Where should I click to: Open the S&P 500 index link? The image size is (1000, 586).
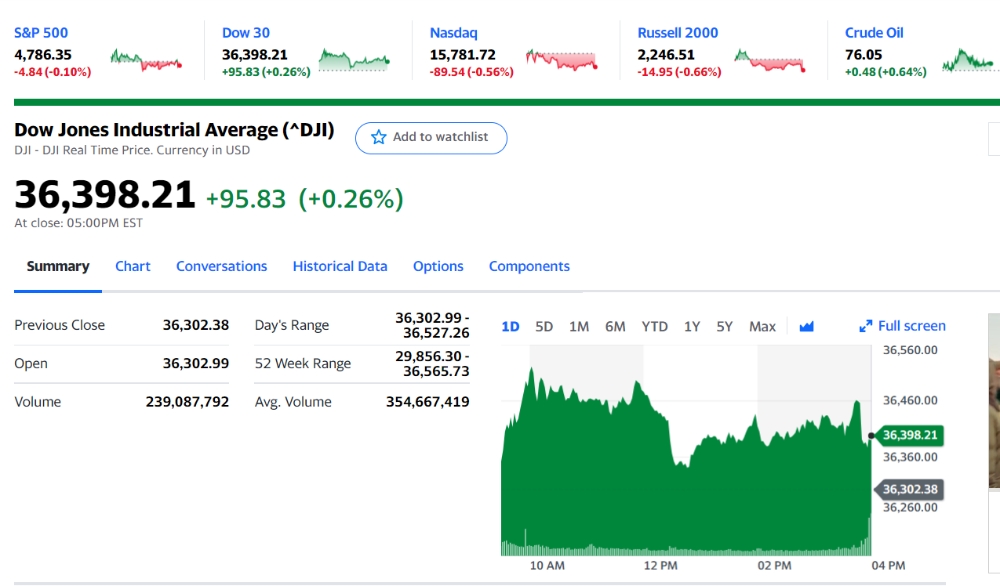41,33
